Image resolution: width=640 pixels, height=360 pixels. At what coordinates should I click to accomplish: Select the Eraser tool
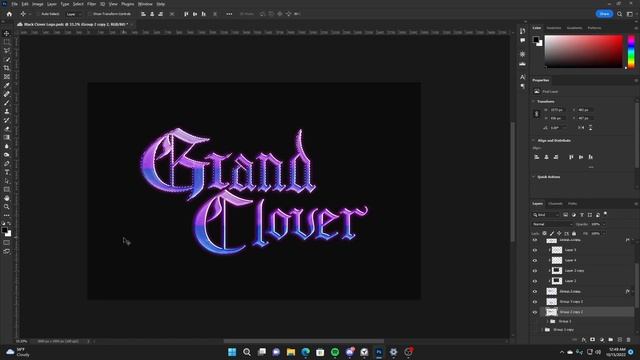click(7, 129)
